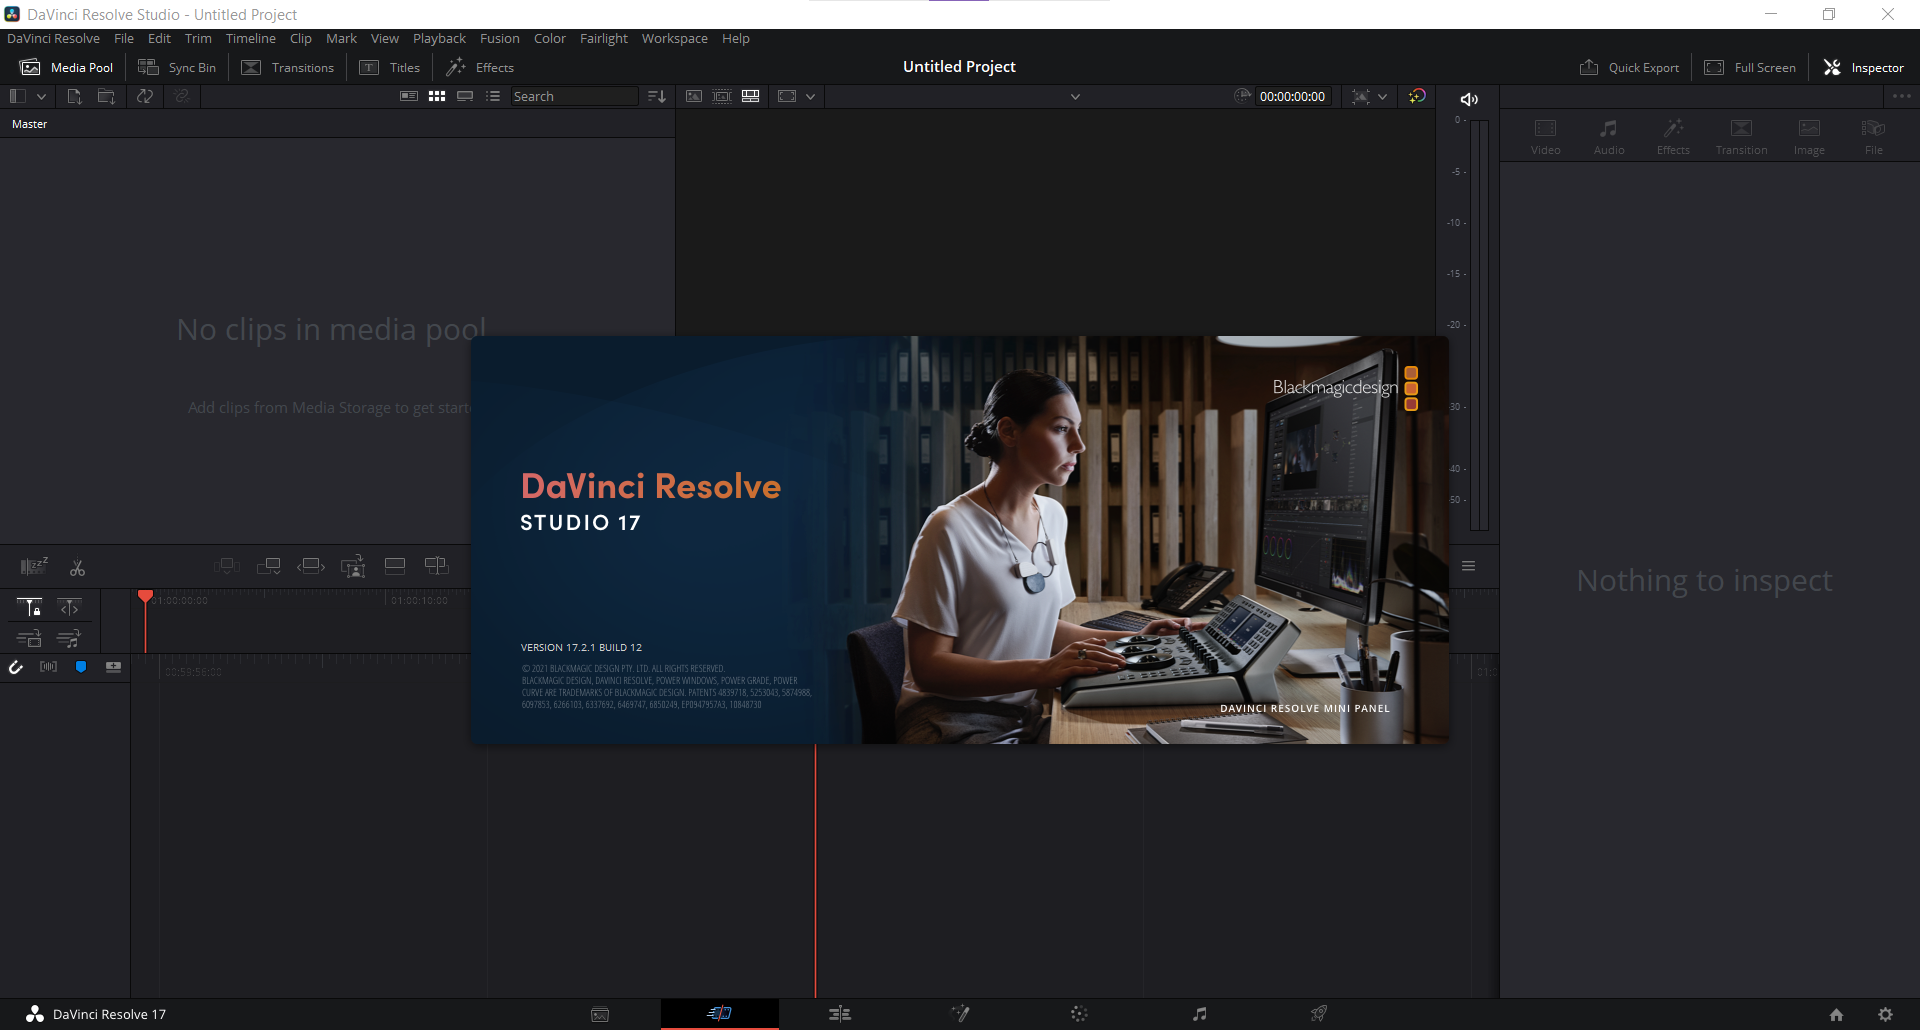1920x1030 pixels.
Task: Switch to the Media page tab
Action: (x=600, y=1014)
